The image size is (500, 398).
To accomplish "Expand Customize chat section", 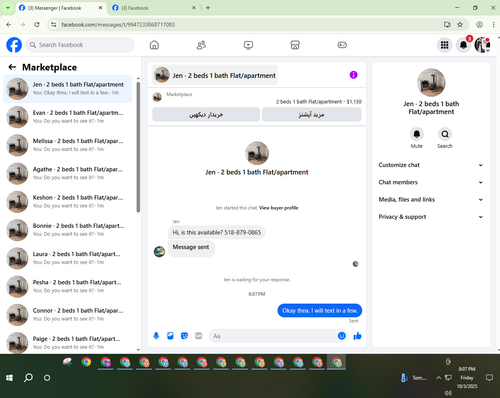I will [431, 165].
